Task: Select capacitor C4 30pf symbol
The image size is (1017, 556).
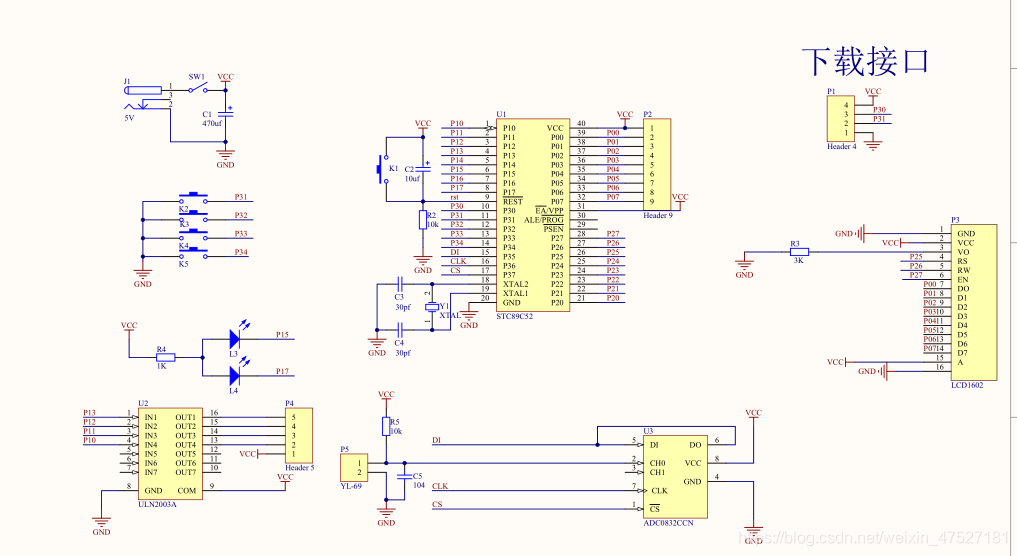Action: 400,330
